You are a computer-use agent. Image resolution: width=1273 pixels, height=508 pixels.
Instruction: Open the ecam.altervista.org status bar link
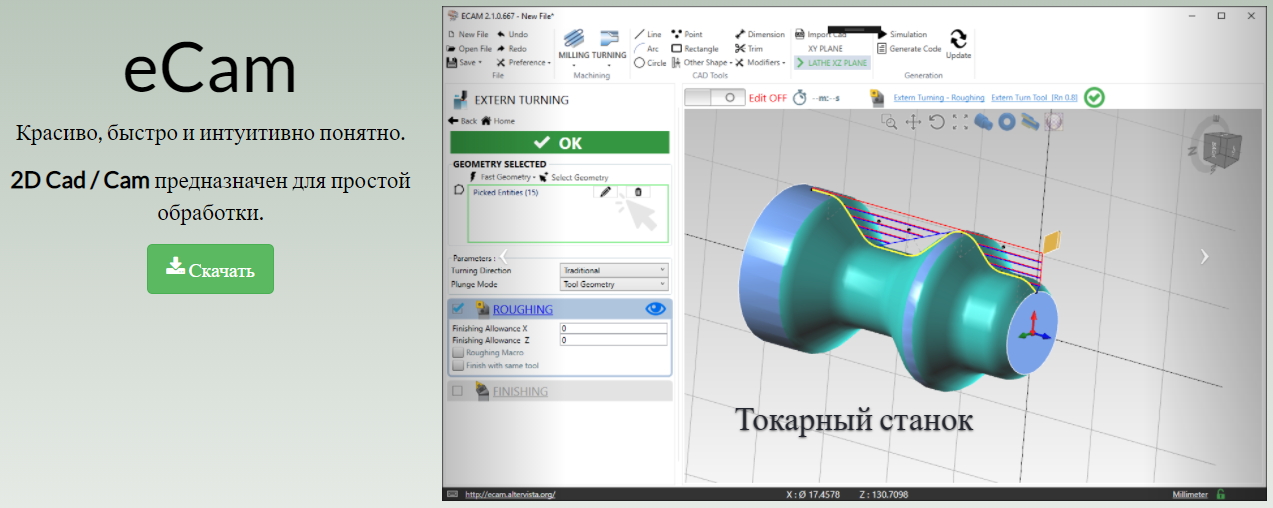[x=510, y=494]
